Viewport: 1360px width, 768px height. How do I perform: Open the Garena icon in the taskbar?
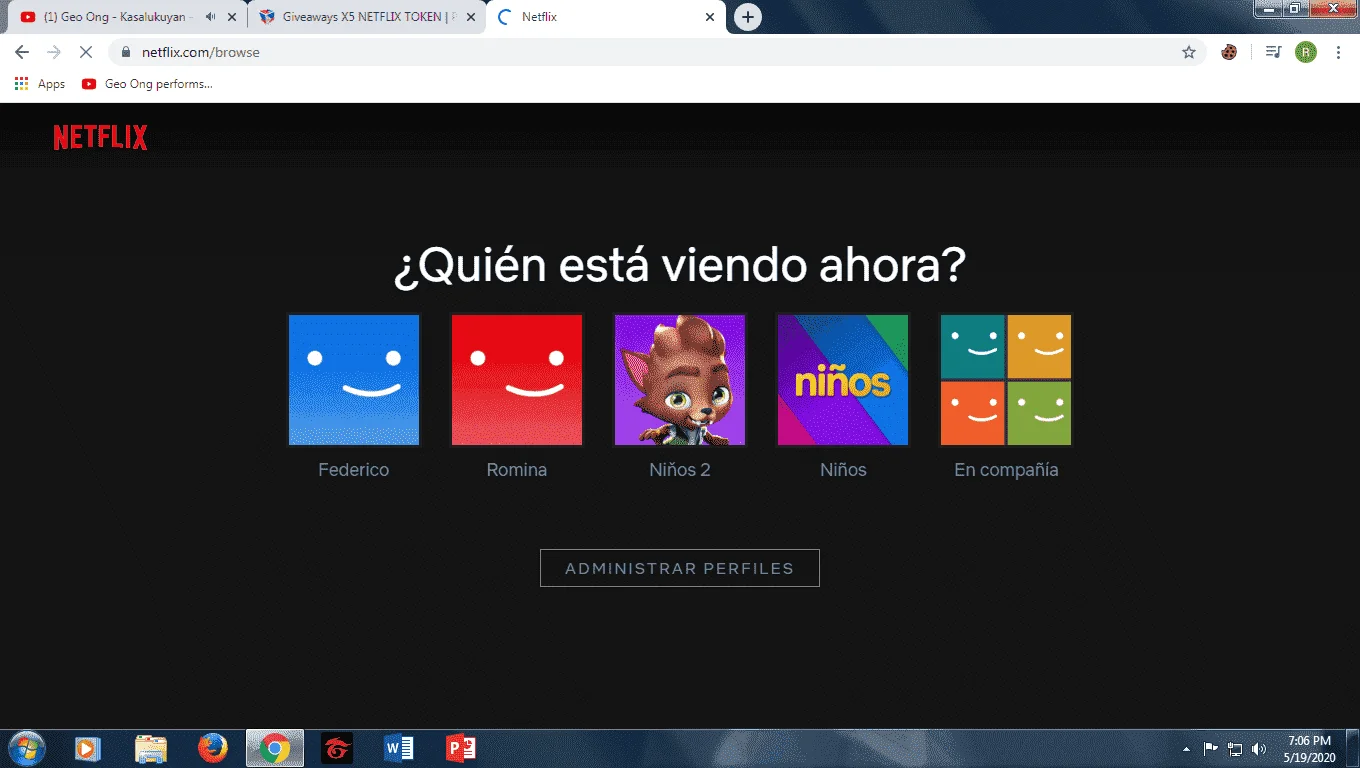[337, 748]
